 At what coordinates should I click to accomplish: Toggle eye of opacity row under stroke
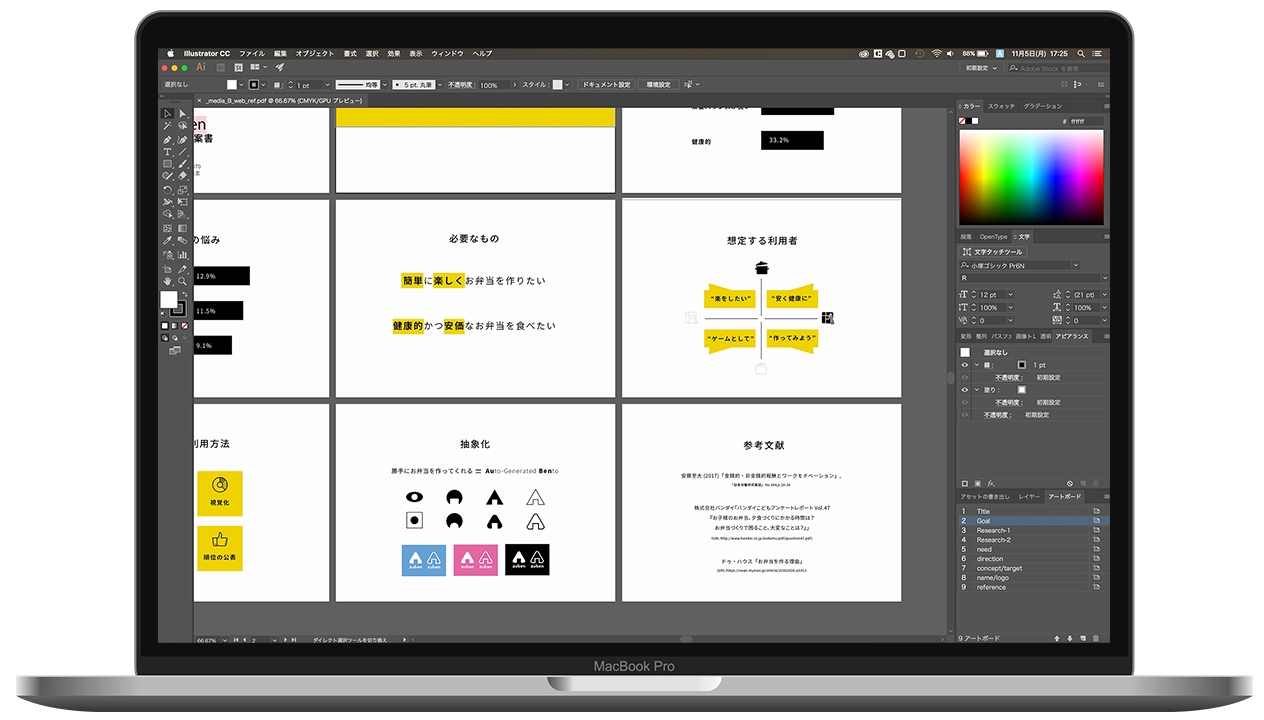(965, 377)
